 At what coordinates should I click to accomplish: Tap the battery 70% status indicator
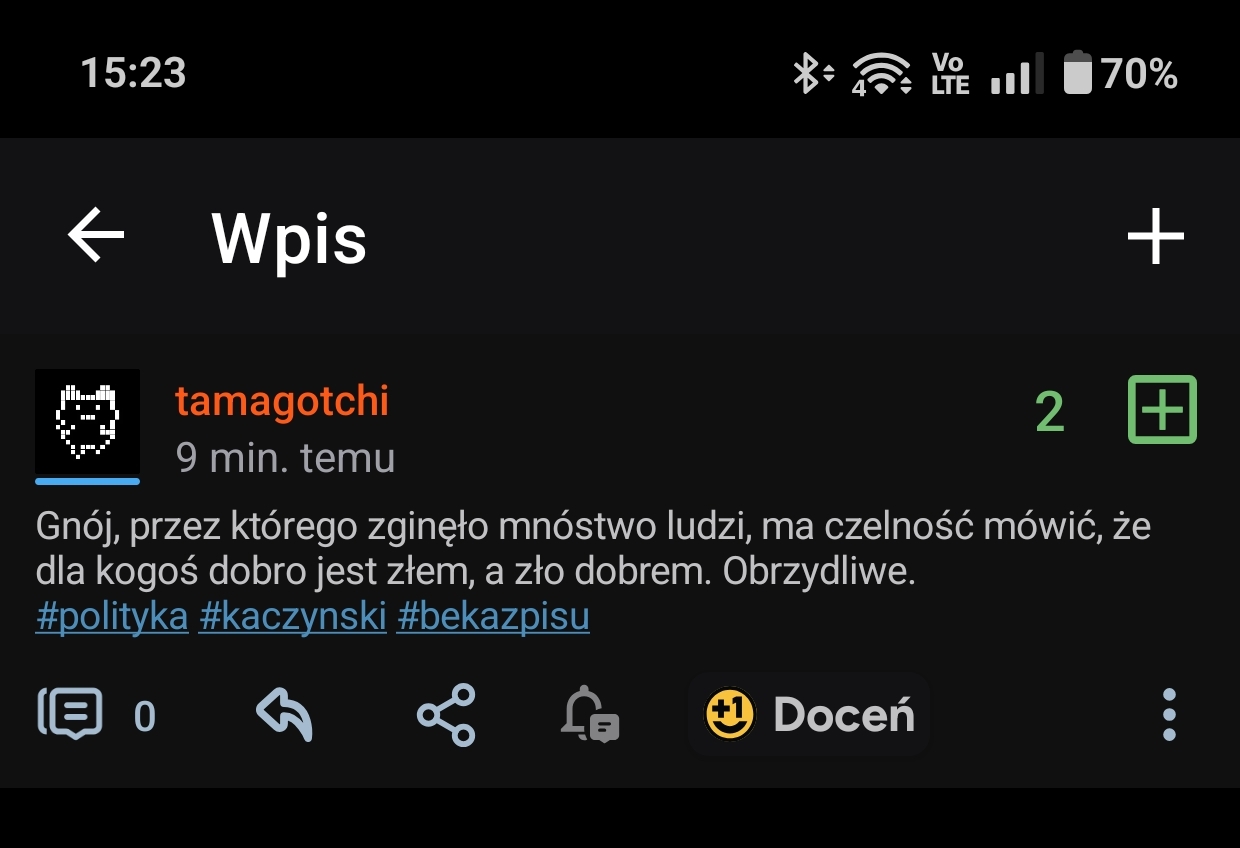point(1120,74)
